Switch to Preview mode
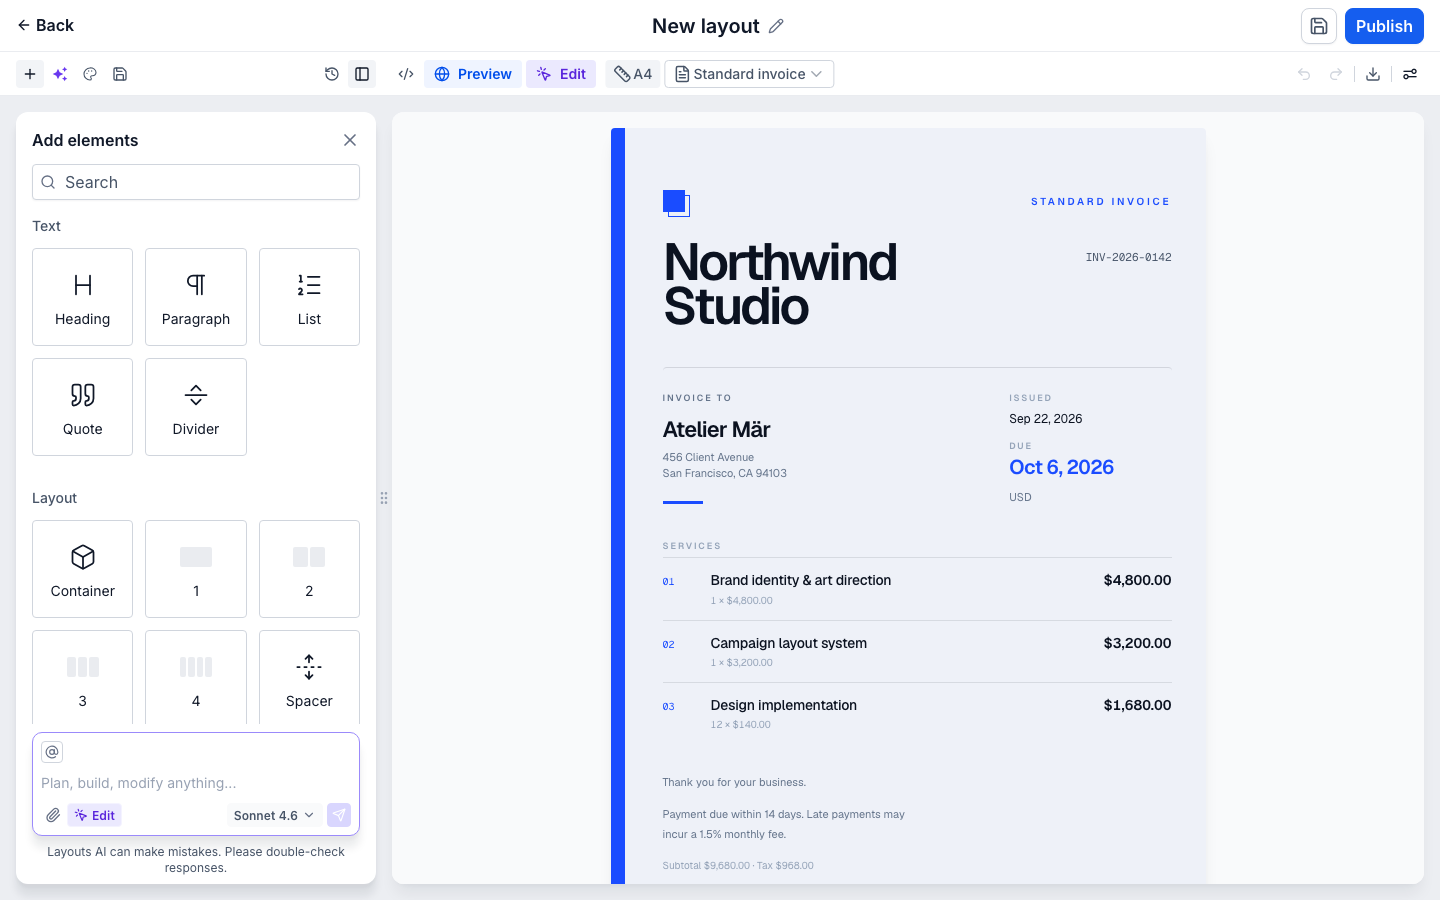This screenshot has width=1440, height=900. (473, 74)
